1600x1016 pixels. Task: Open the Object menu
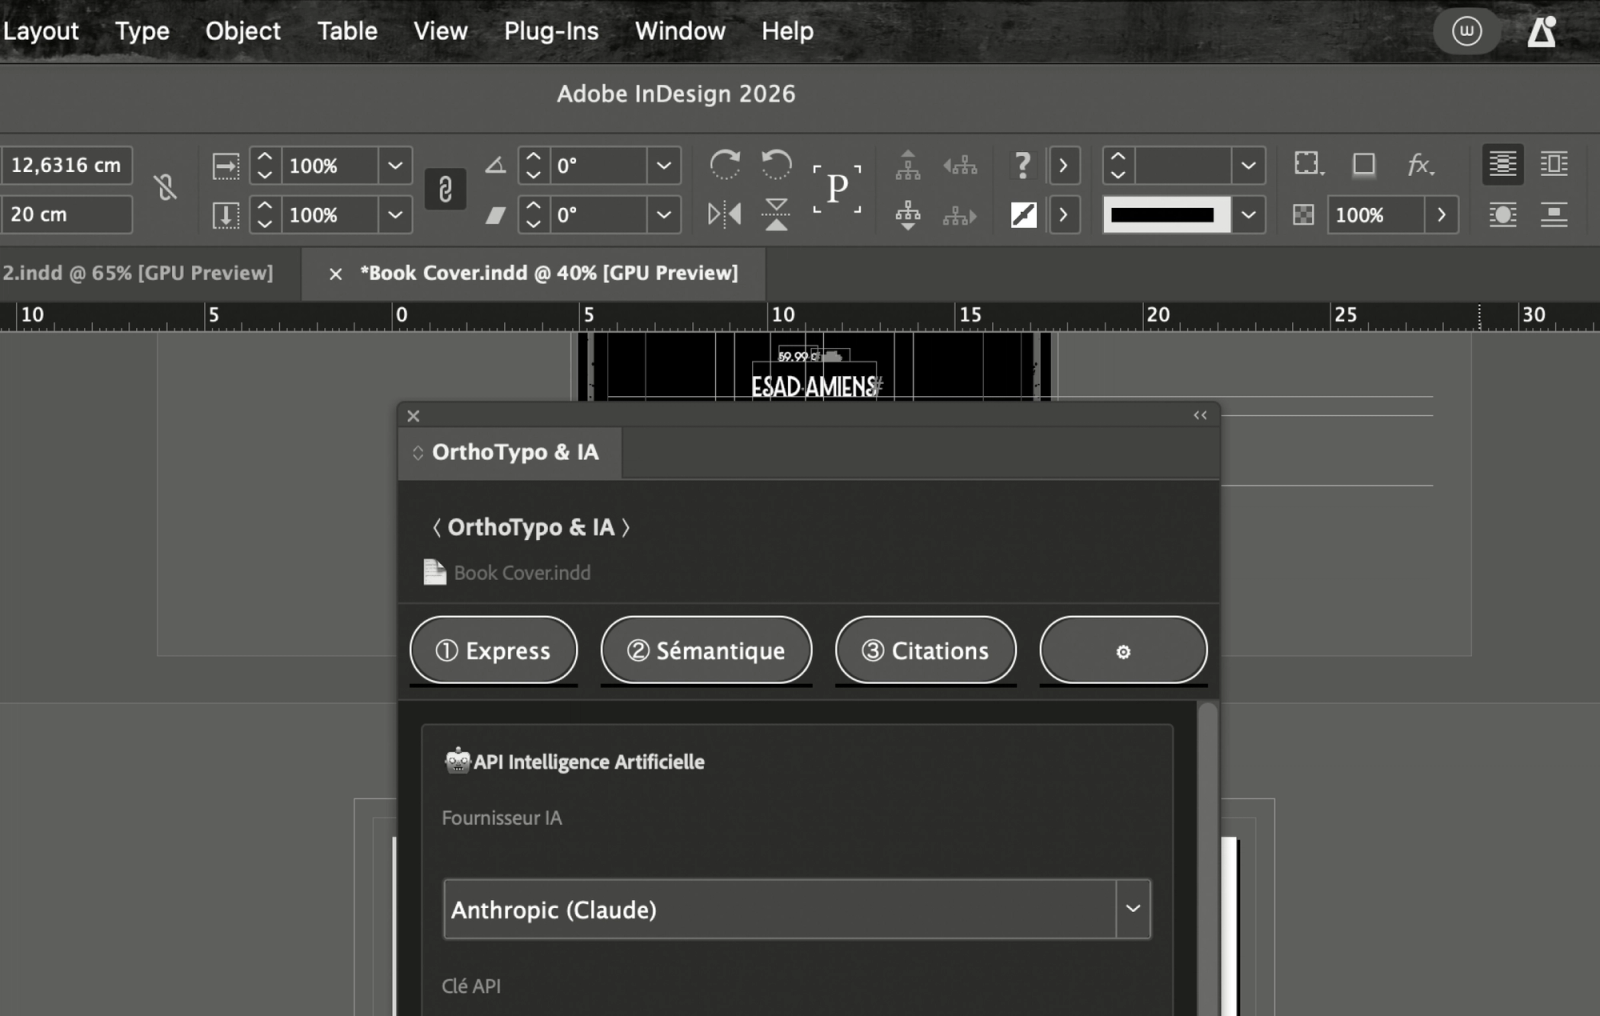(x=243, y=31)
